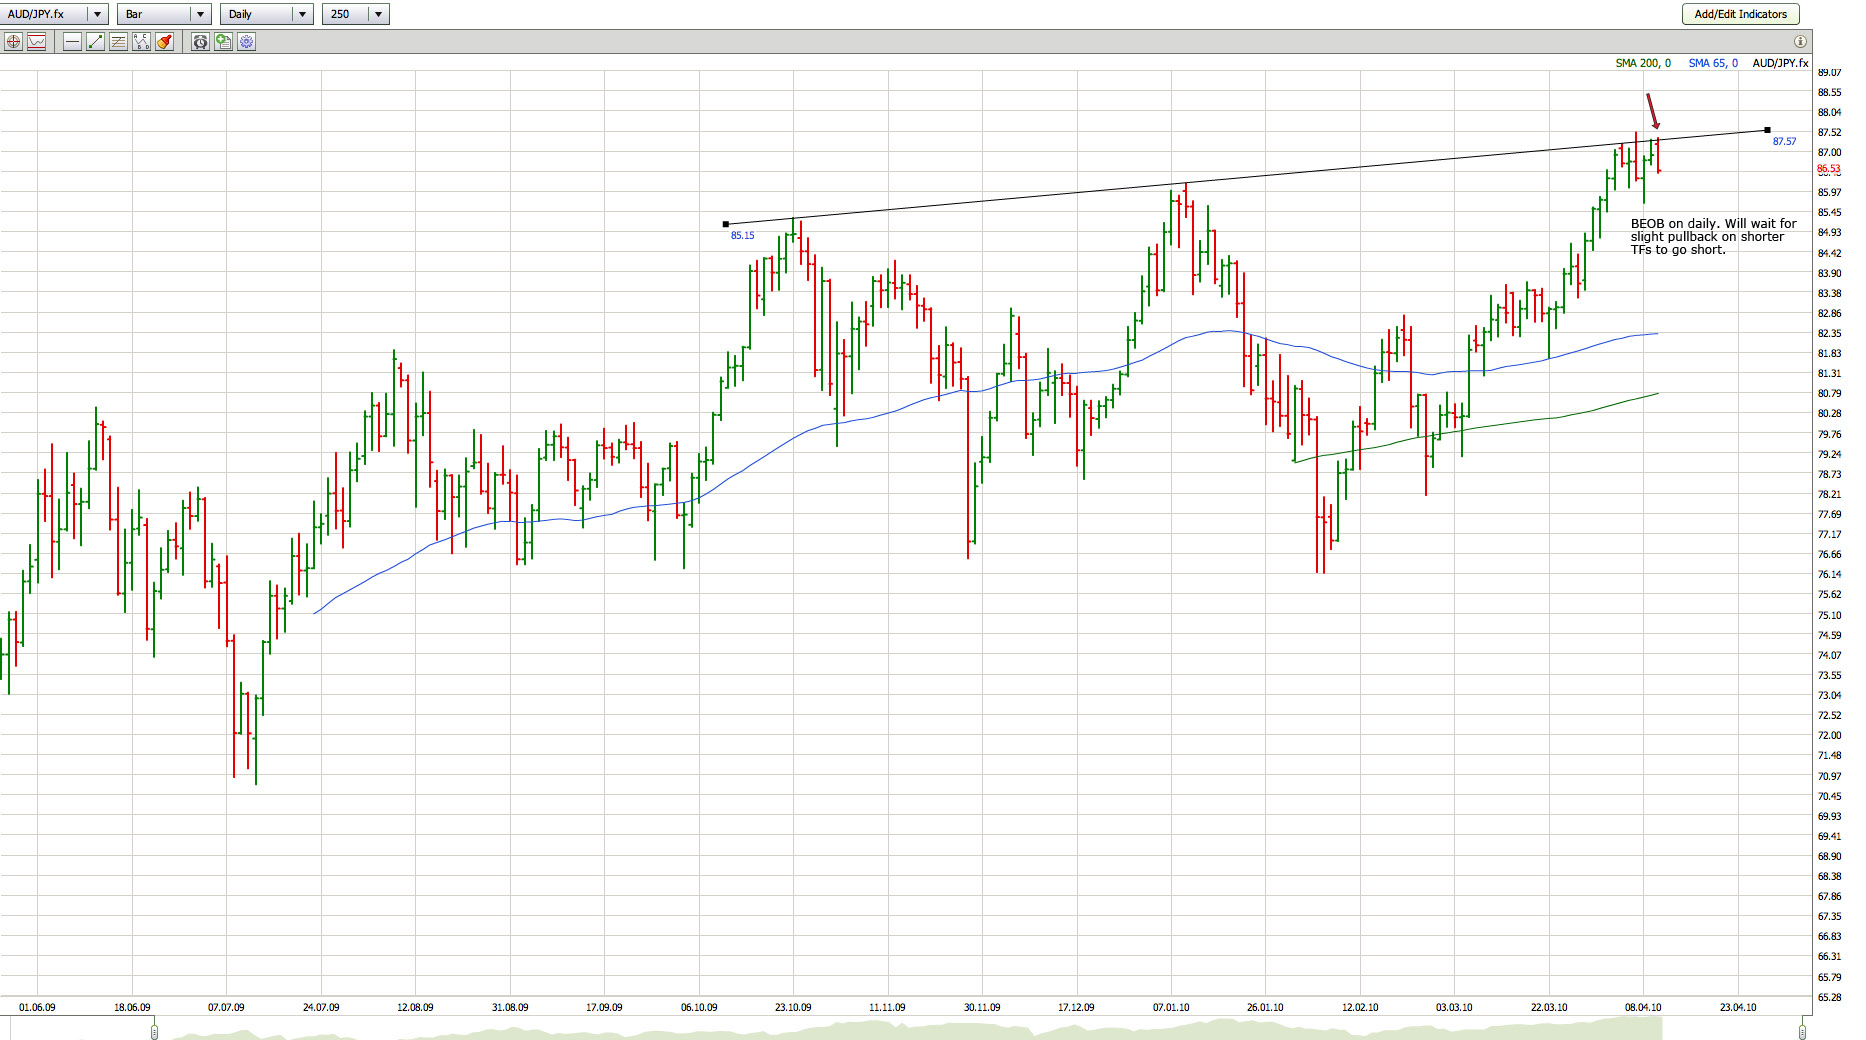The image size is (1866, 1040).
Task: Open the alarm clock alert tool
Action: click(200, 42)
